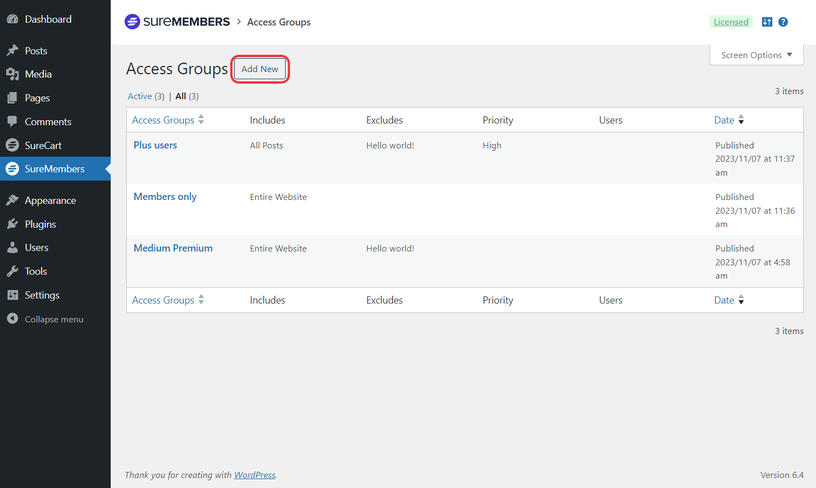Click Collapse menu label

54,319
